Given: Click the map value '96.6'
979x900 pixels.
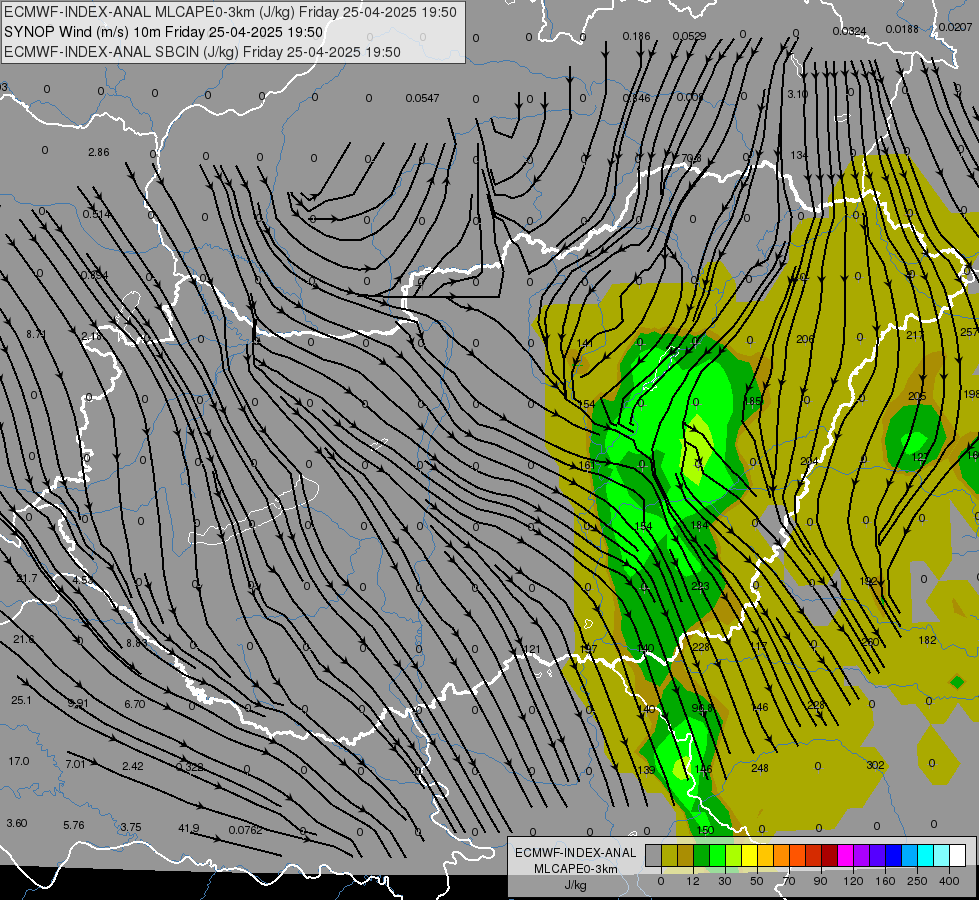Looking at the screenshot, I should click(702, 708).
